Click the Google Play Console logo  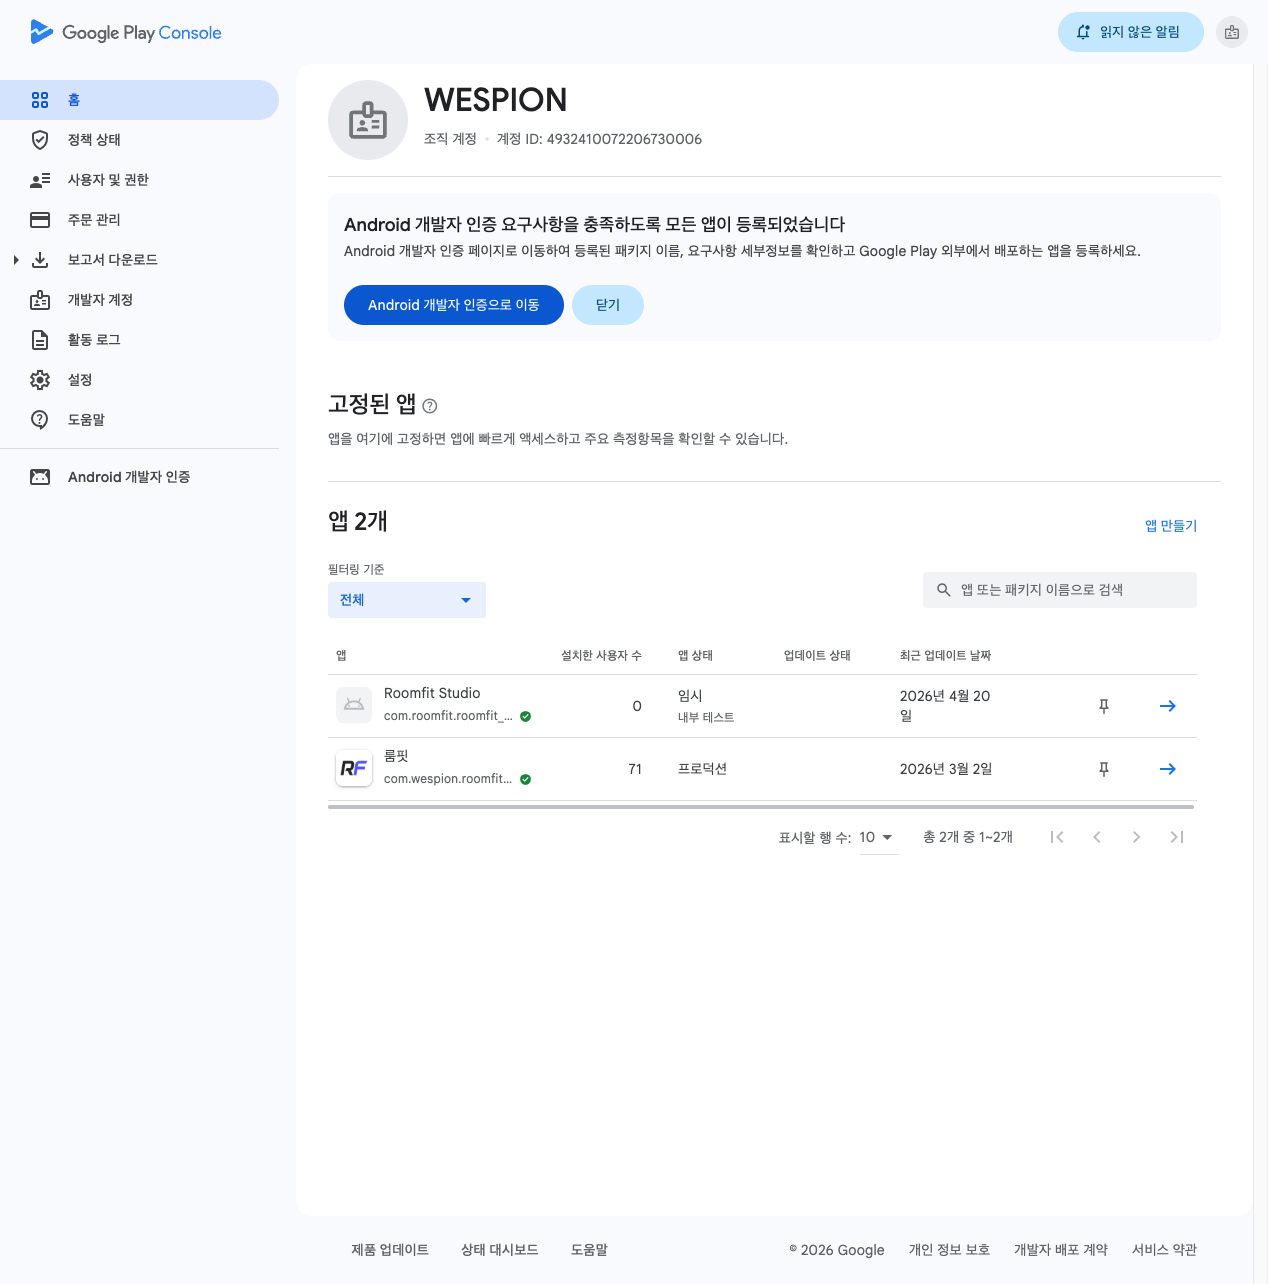point(126,32)
